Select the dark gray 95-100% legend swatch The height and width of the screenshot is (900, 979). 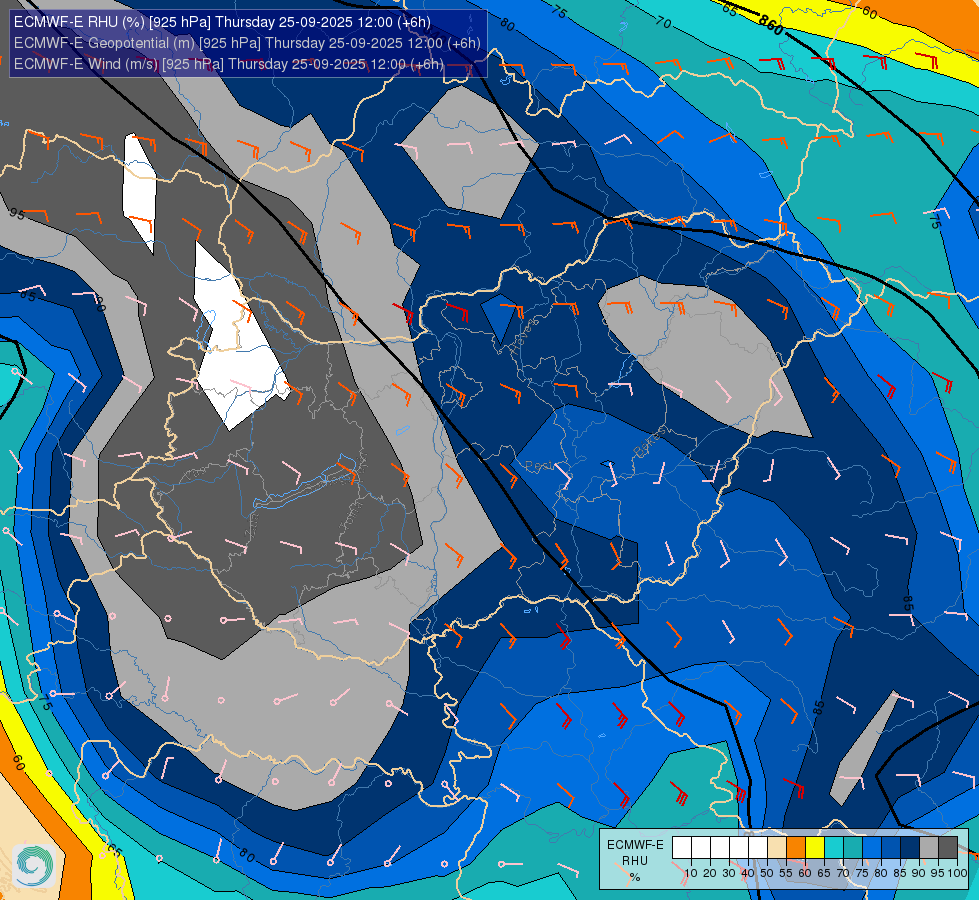(x=948, y=848)
